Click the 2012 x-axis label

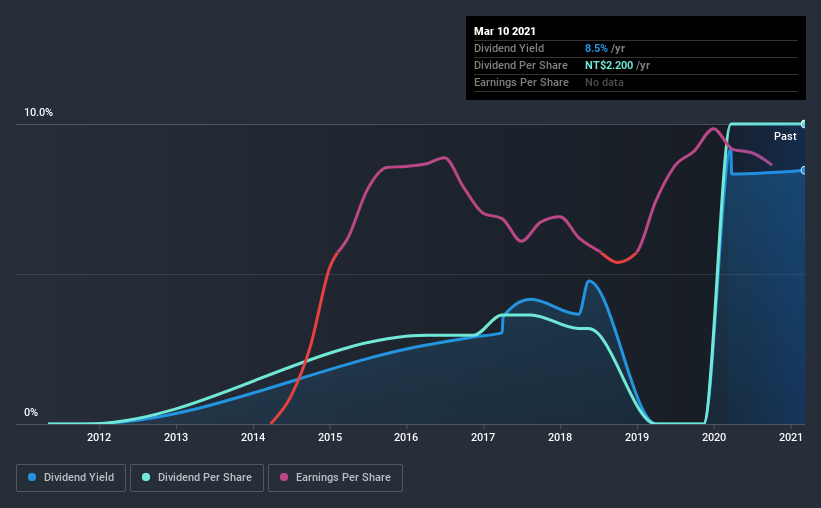pyautogui.click(x=99, y=437)
